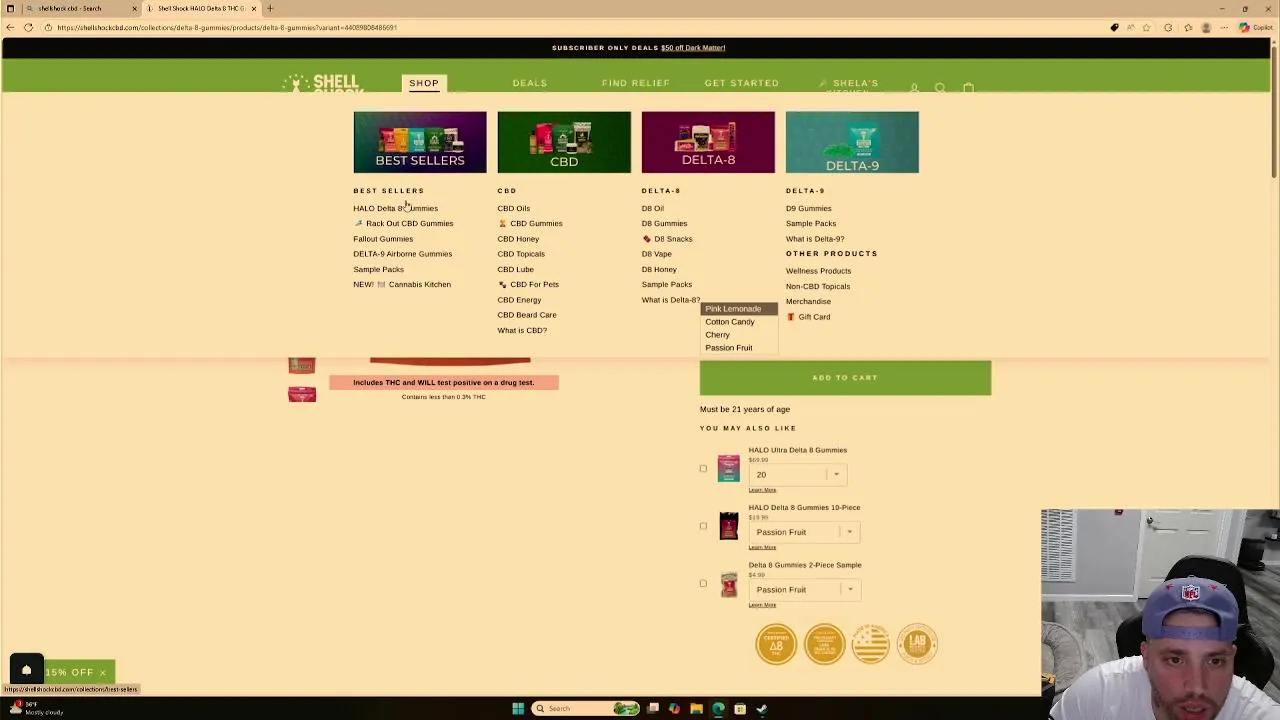Click HALO Delta 8 Gummies menu link
Image resolution: width=1280 pixels, height=720 pixels.
coord(395,208)
